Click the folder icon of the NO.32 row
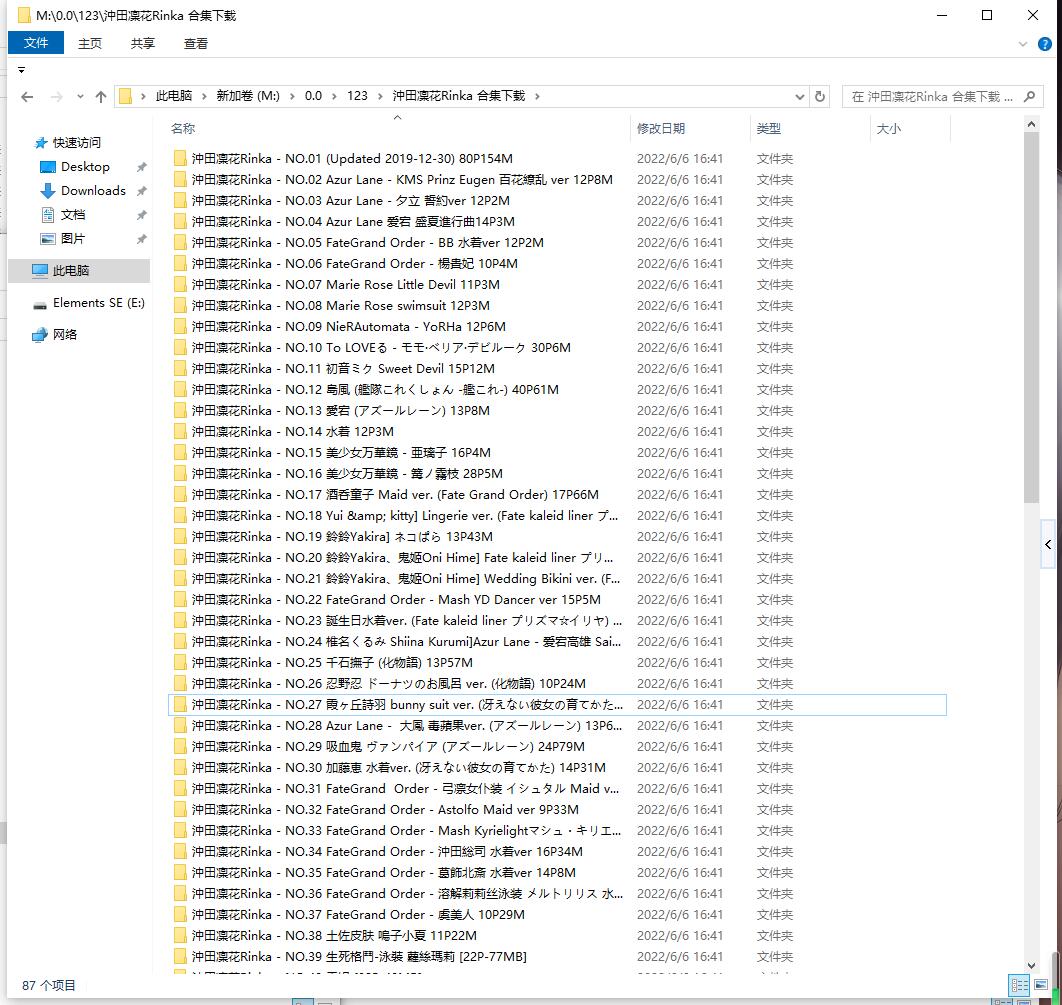1062x1005 pixels. [179, 809]
